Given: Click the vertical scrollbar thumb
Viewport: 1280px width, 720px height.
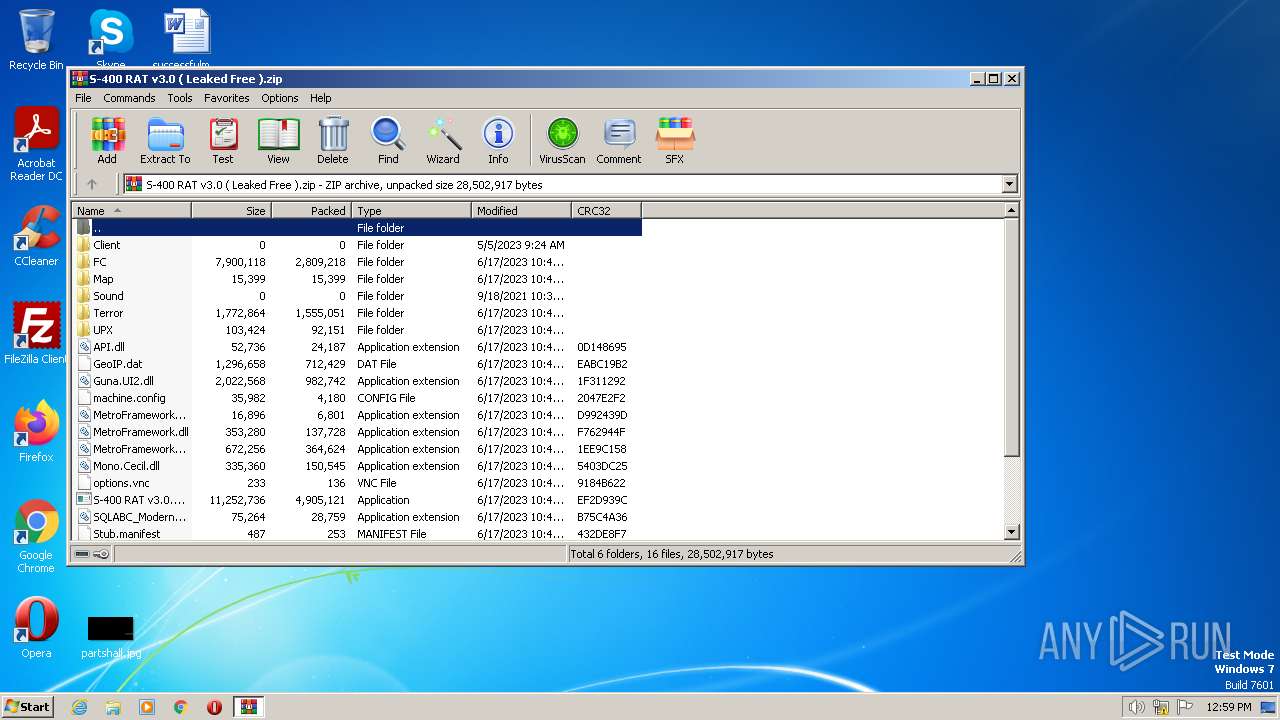Looking at the screenshot, I should [1011, 338].
